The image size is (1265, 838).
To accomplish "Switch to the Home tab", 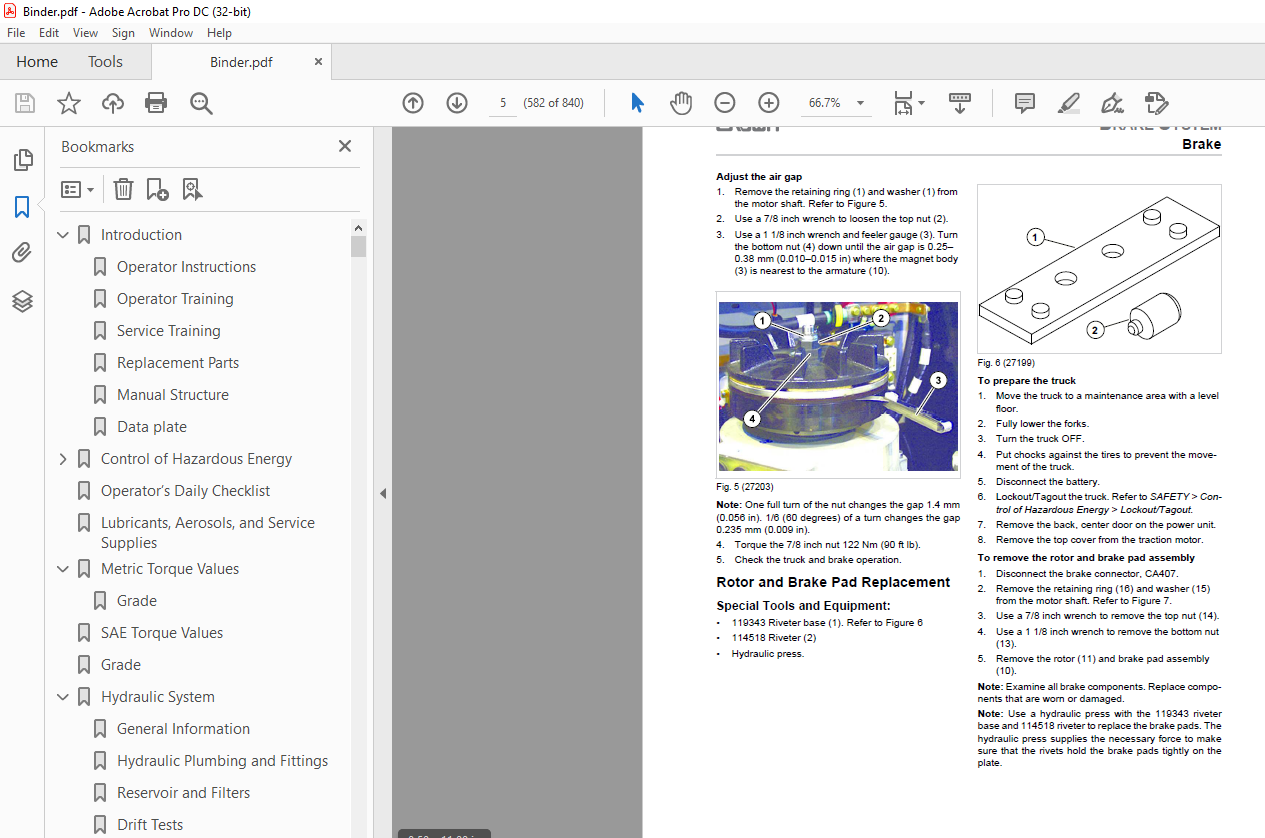I will pos(37,62).
